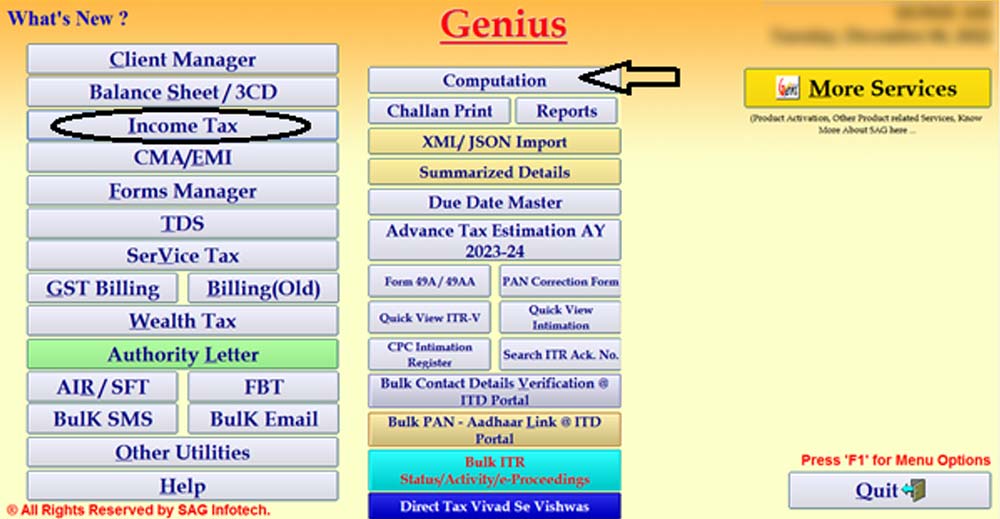Open the Due Date Master
Image resolution: width=1000 pixels, height=519 pixels.
coord(494,202)
